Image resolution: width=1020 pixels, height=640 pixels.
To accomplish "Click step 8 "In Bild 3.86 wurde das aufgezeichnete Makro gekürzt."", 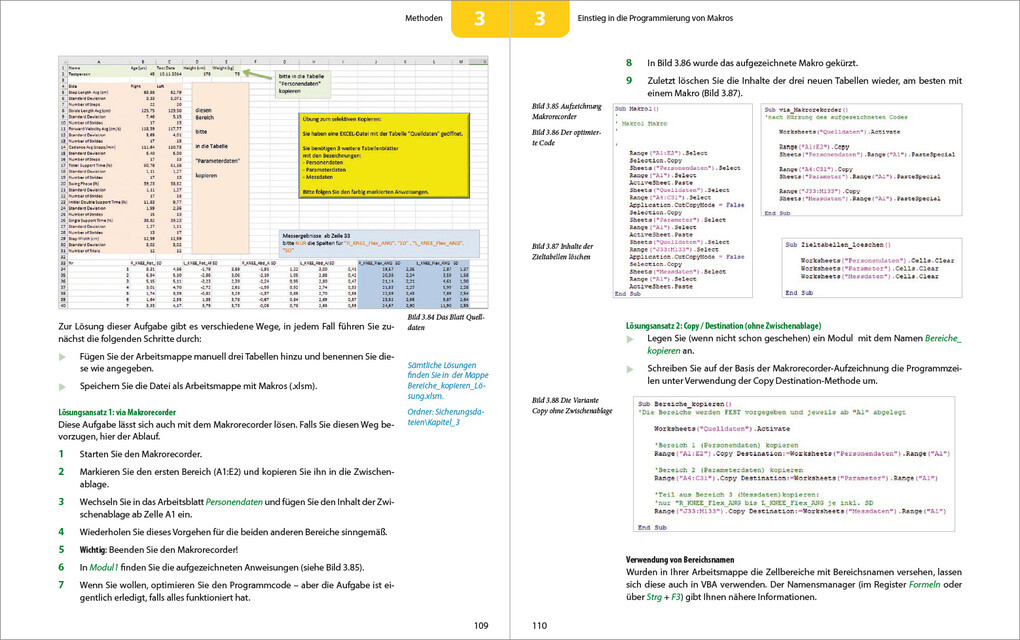I will tap(753, 63).
